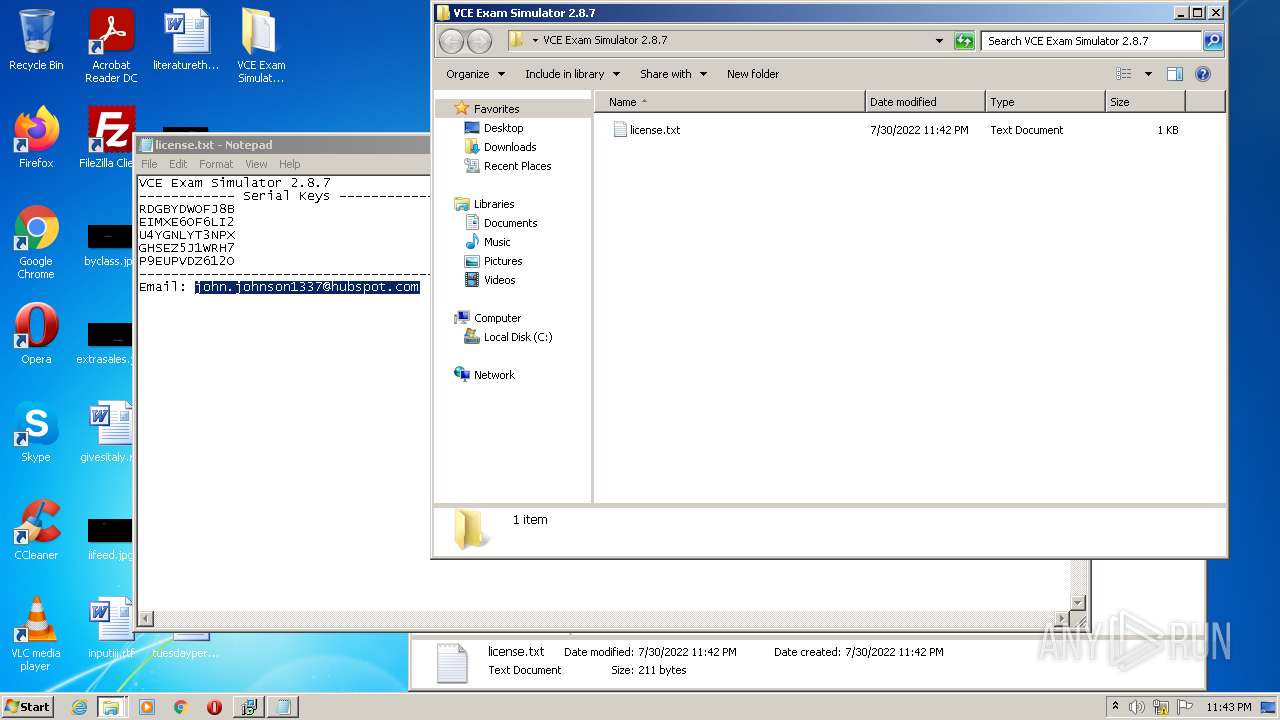Image resolution: width=1280 pixels, height=720 pixels.
Task: Click the search magnifier icon in Explorer
Action: pos(1213,41)
